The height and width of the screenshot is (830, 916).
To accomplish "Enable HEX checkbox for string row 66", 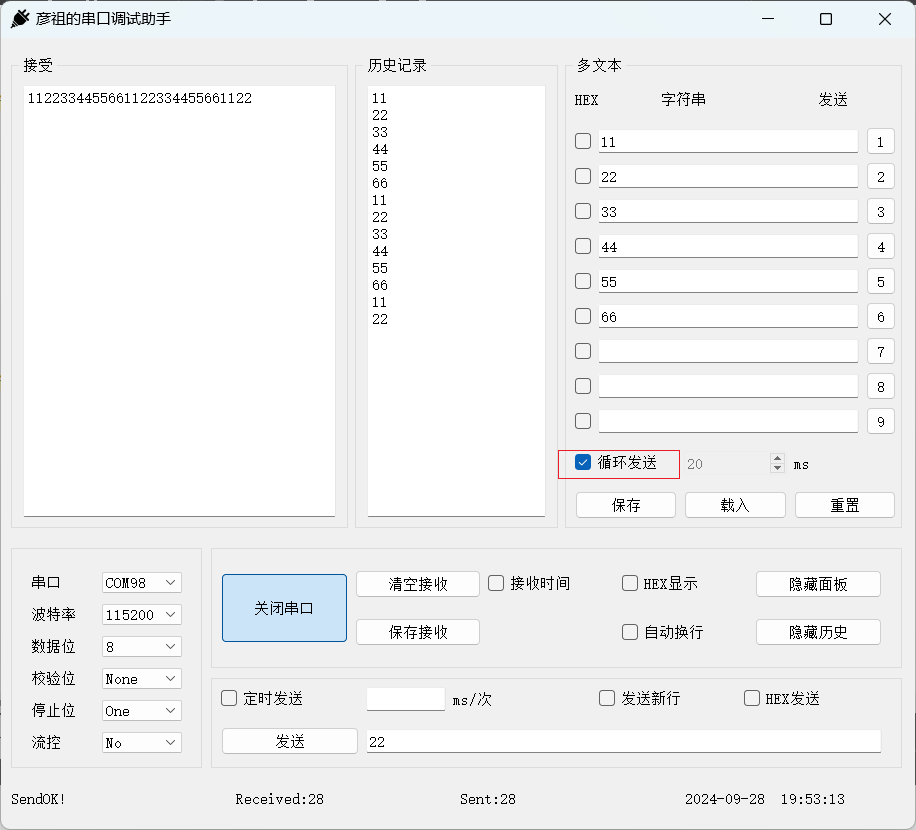I will click(583, 317).
